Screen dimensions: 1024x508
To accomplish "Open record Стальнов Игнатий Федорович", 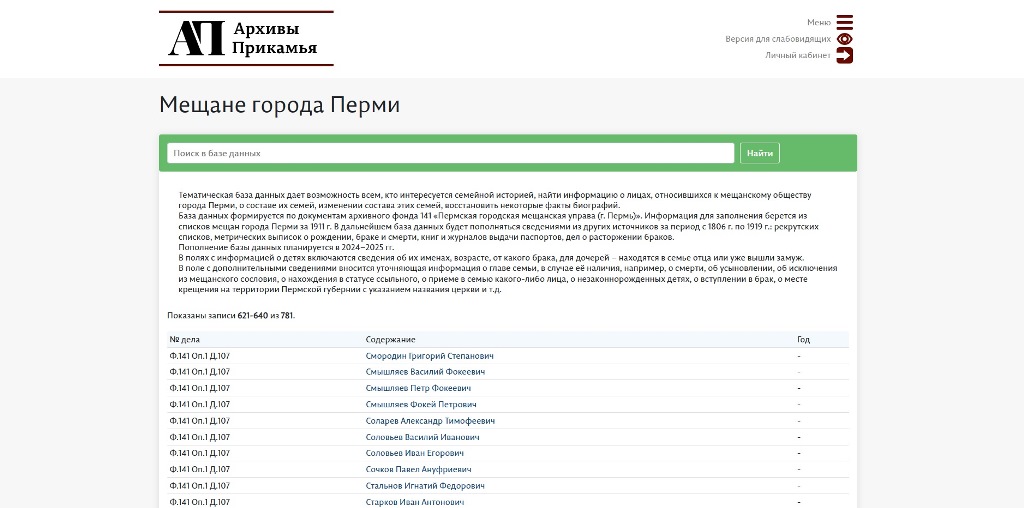I will tap(425, 486).
